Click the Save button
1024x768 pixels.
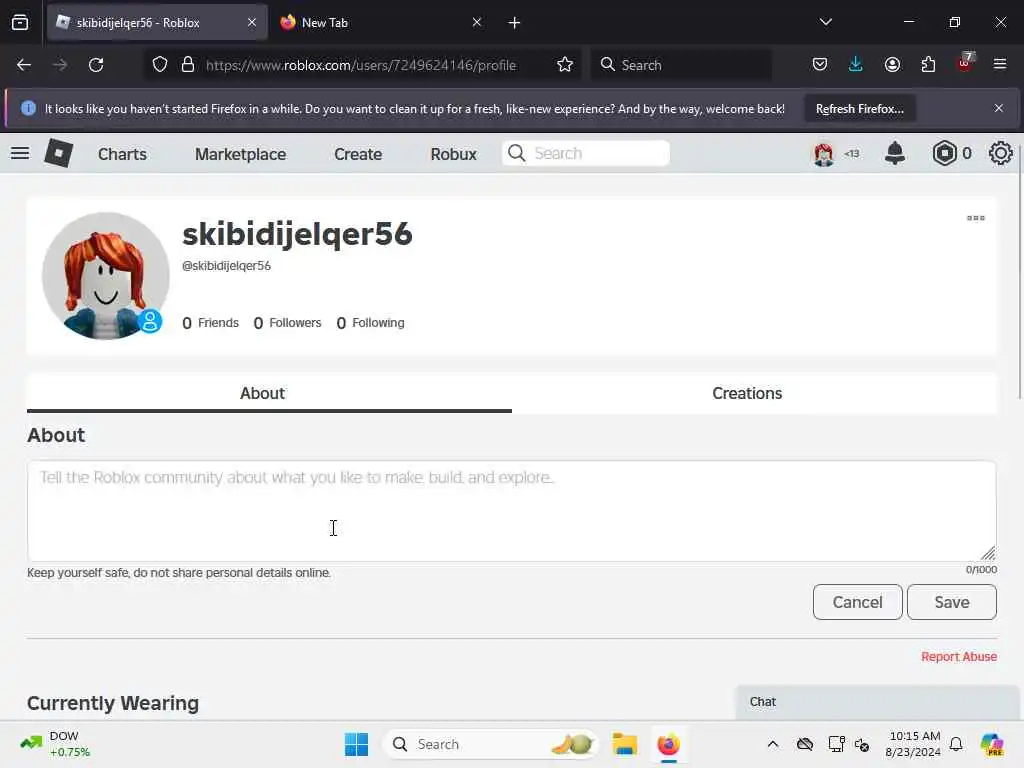click(x=952, y=602)
